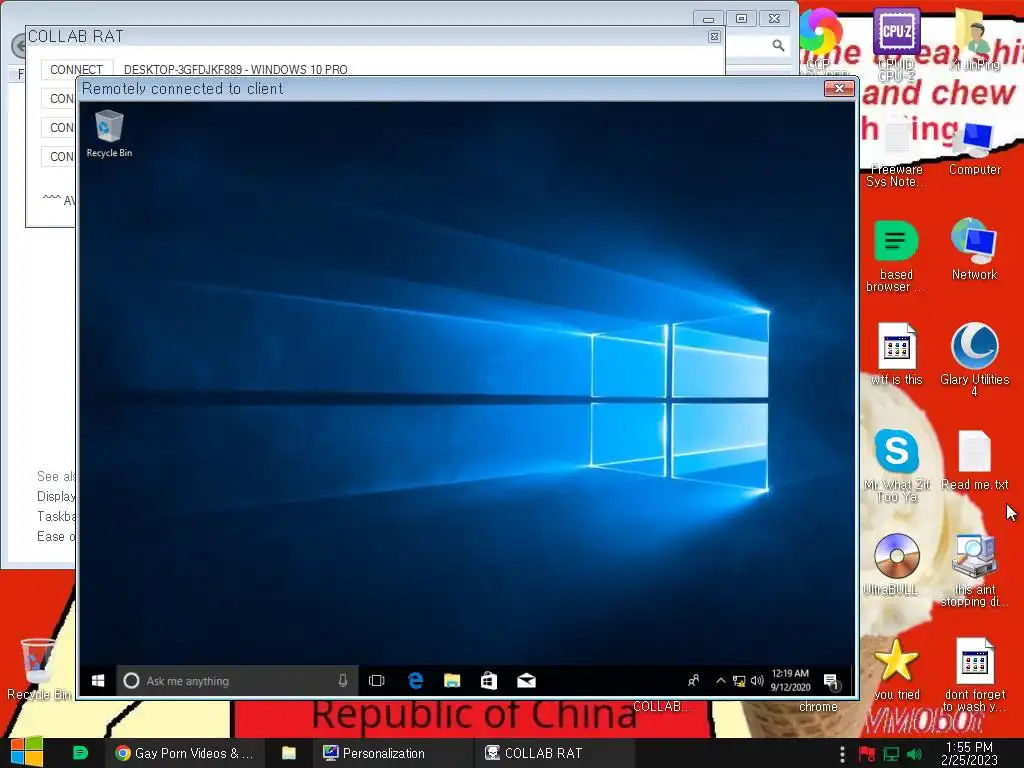Viewport: 1024px width, 768px height.
Task: Open the remote client's Start menu
Action: [x=98, y=681]
